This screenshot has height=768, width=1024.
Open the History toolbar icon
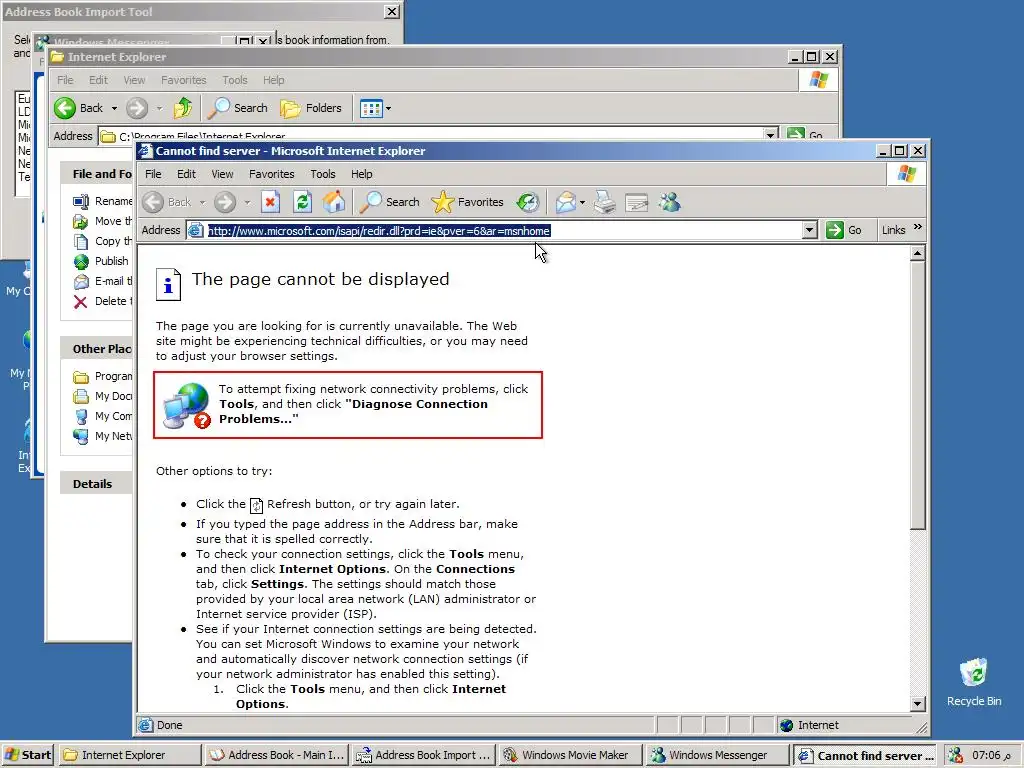coord(528,202)
